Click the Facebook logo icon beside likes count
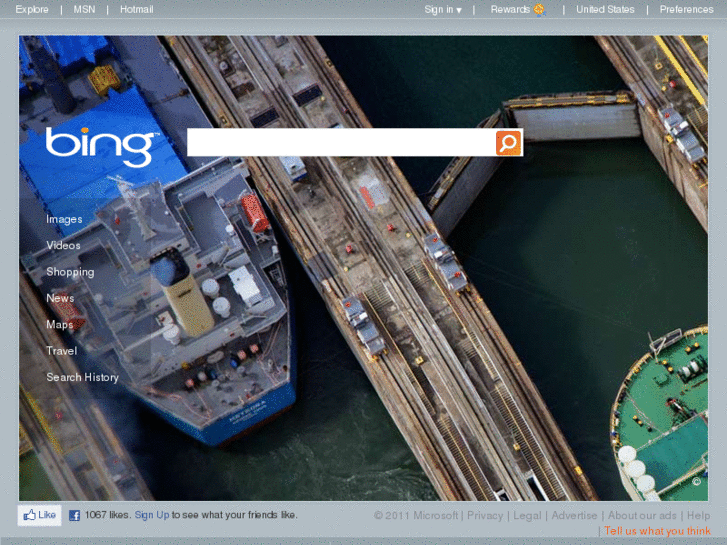Image resolution: width=727 pixels, height=545 pixels. coord(74,515)
